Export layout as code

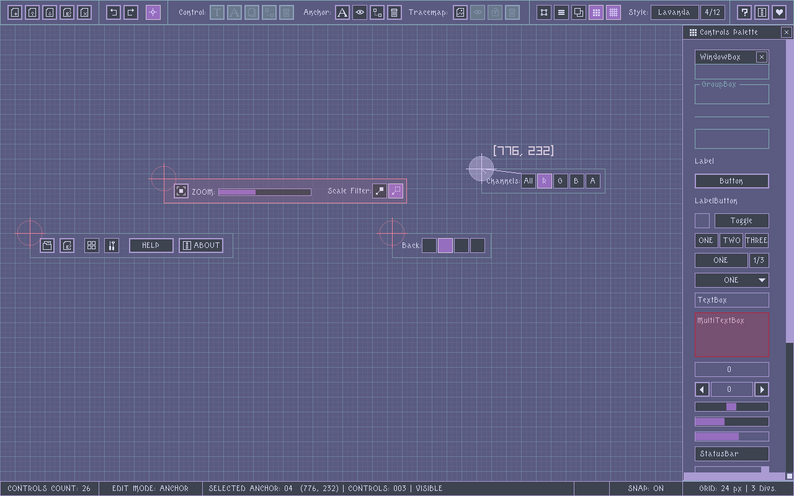pos(66,12)
